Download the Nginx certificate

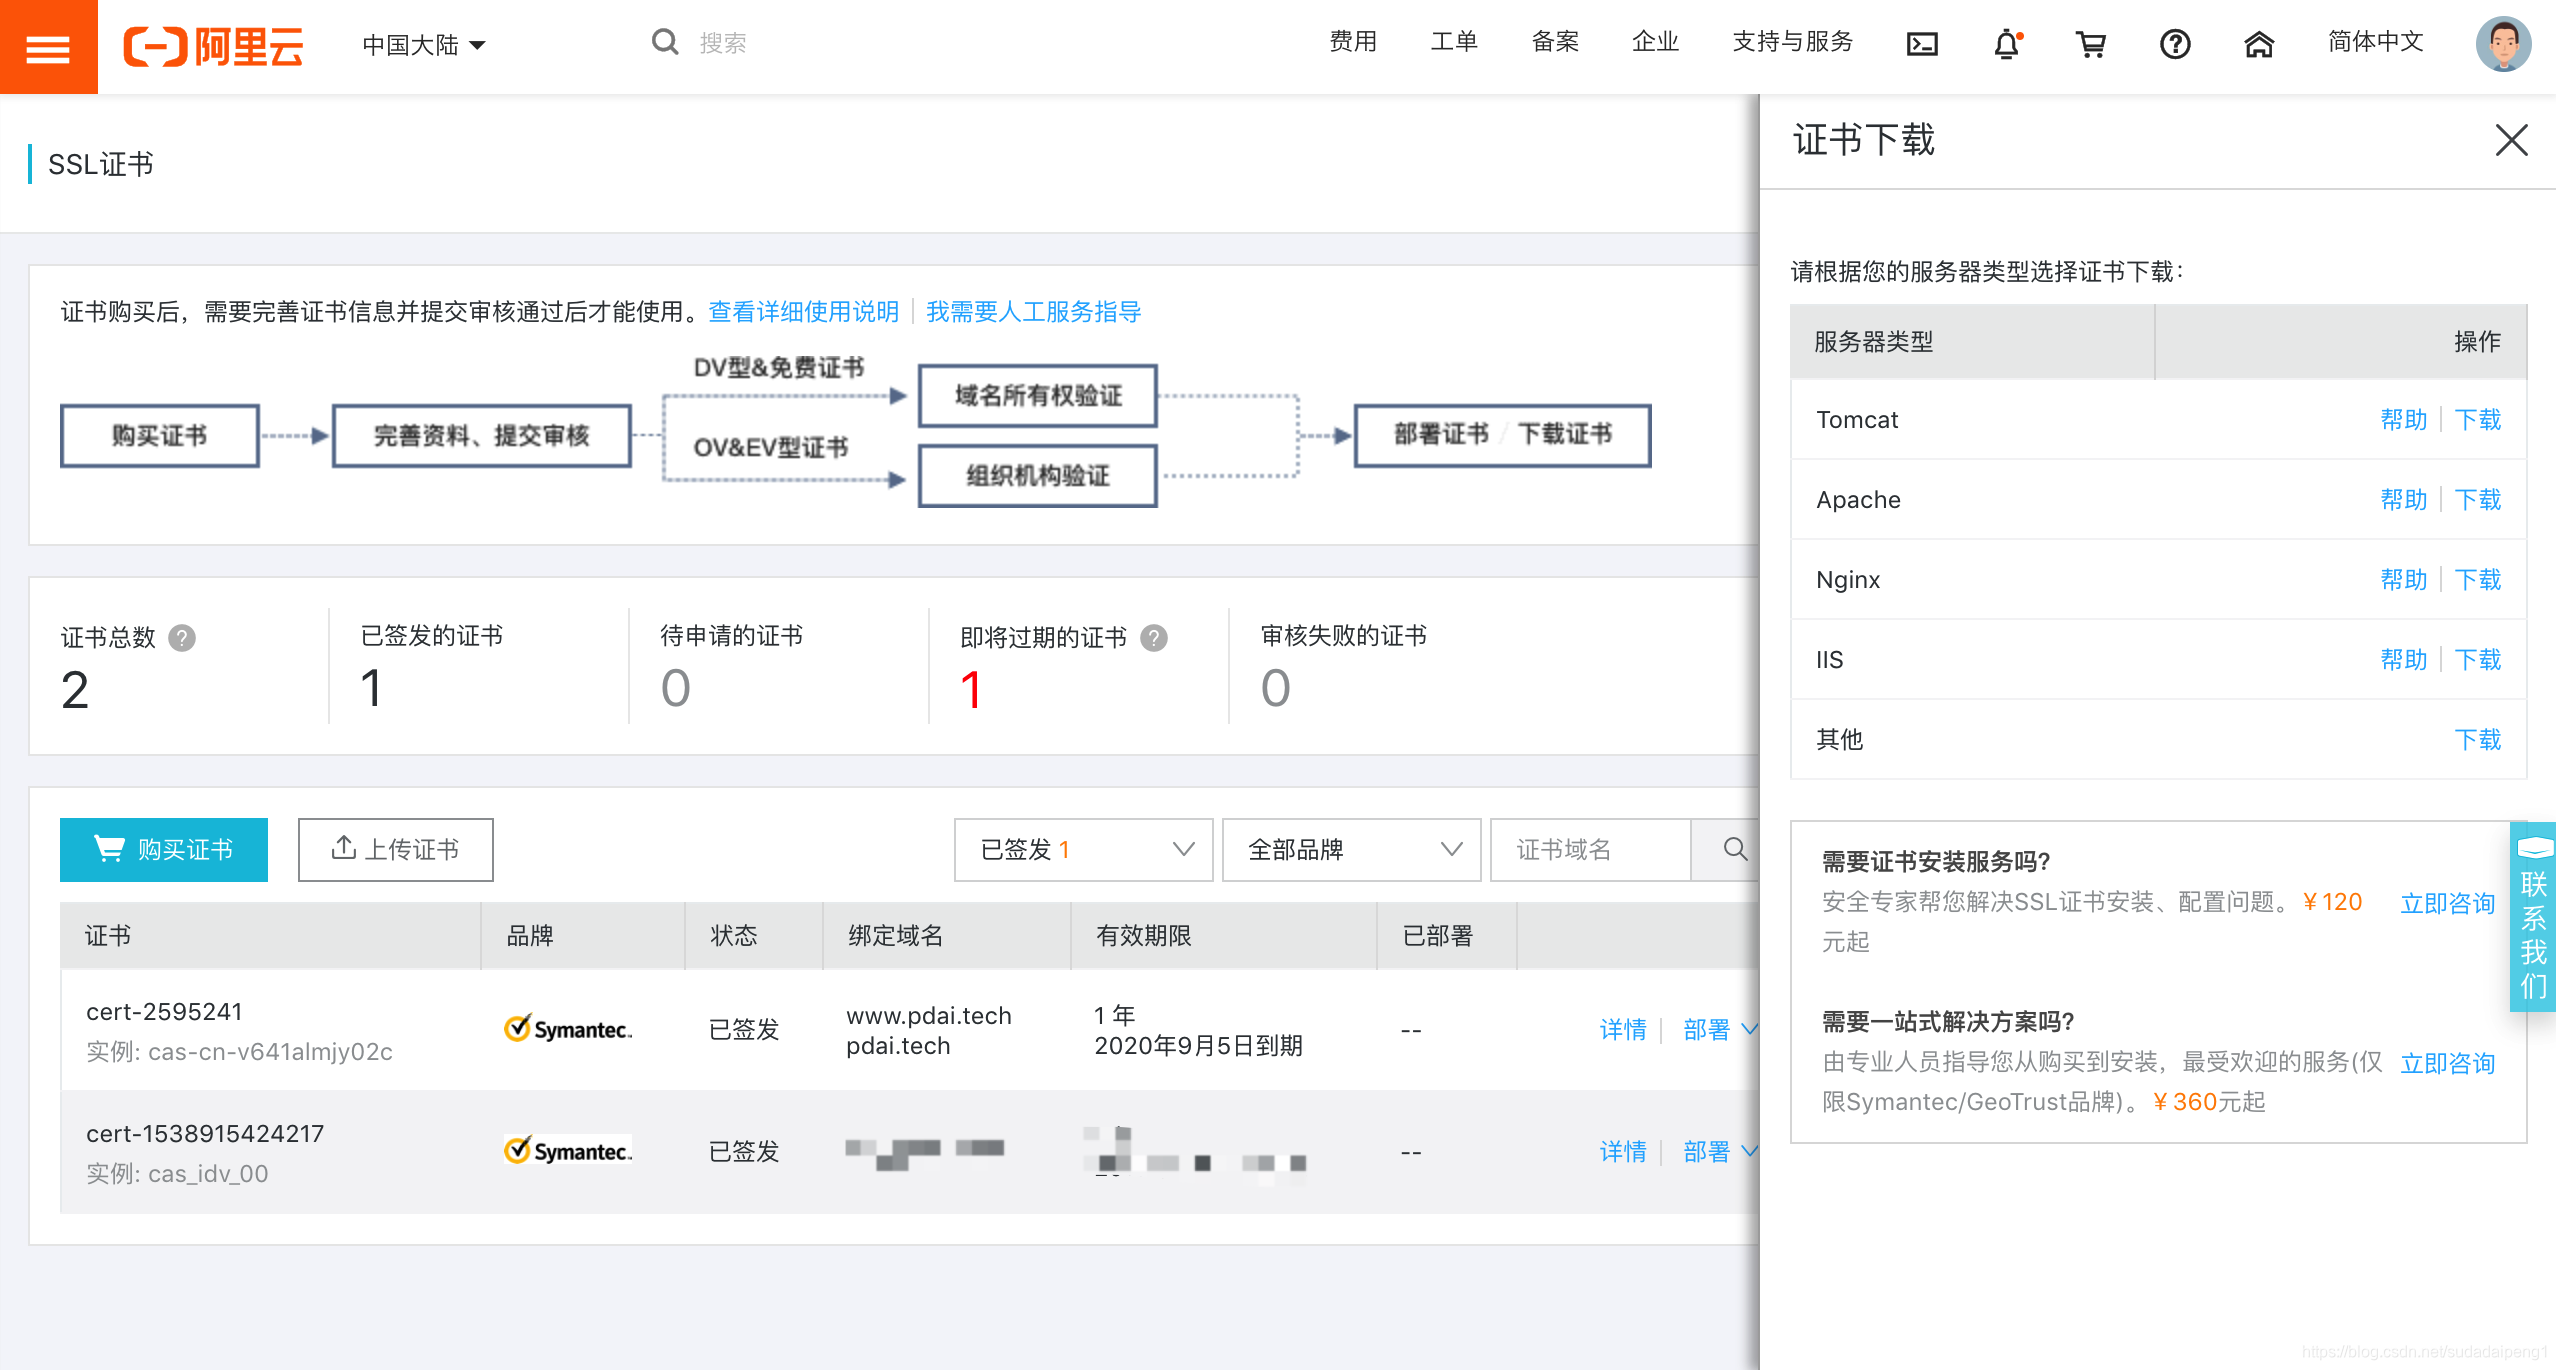tap(2477, 579)
